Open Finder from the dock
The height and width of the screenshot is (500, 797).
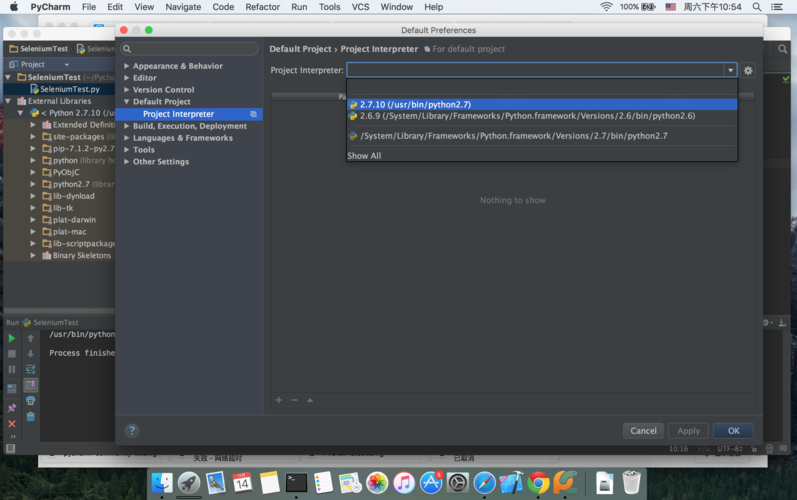(162, 483)
